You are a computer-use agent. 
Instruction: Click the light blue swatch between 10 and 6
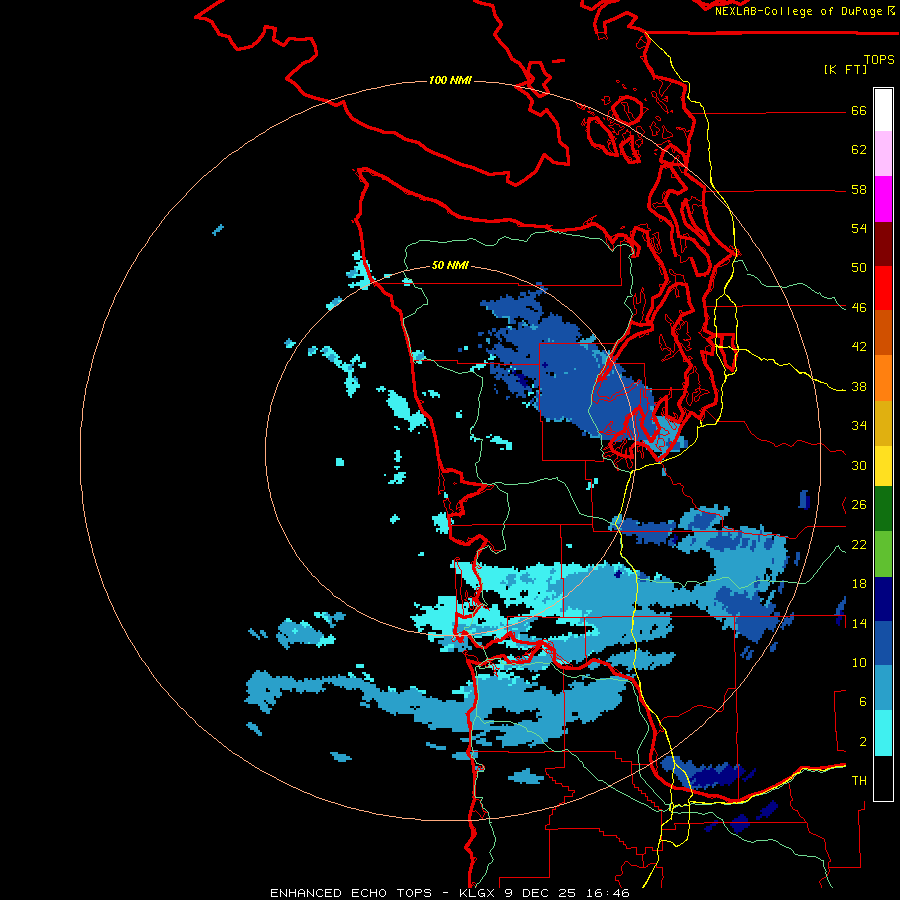point(883,688)
